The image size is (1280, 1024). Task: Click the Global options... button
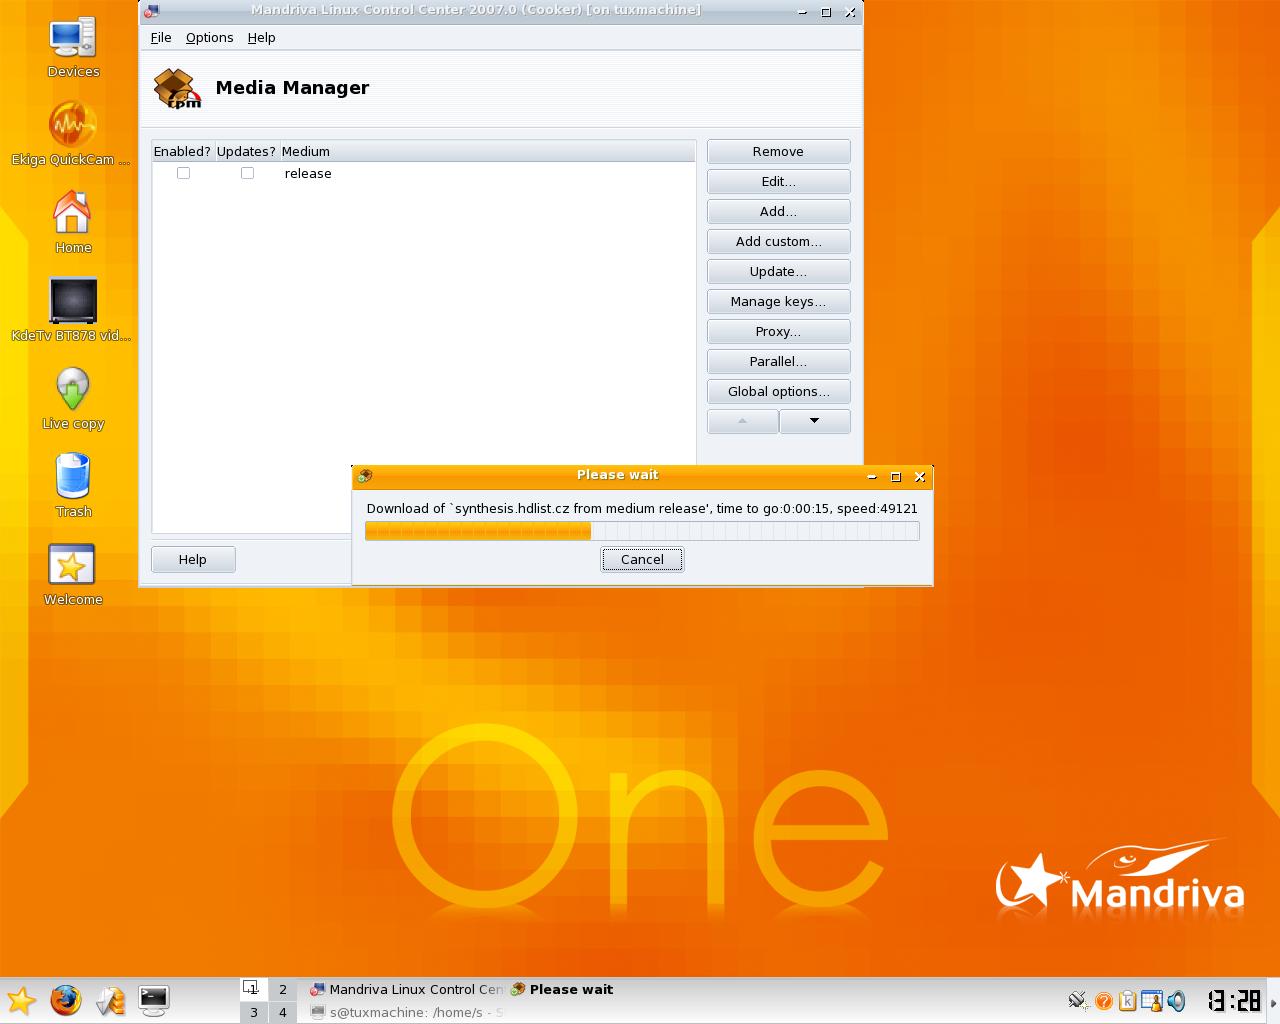tap(779, 391)
